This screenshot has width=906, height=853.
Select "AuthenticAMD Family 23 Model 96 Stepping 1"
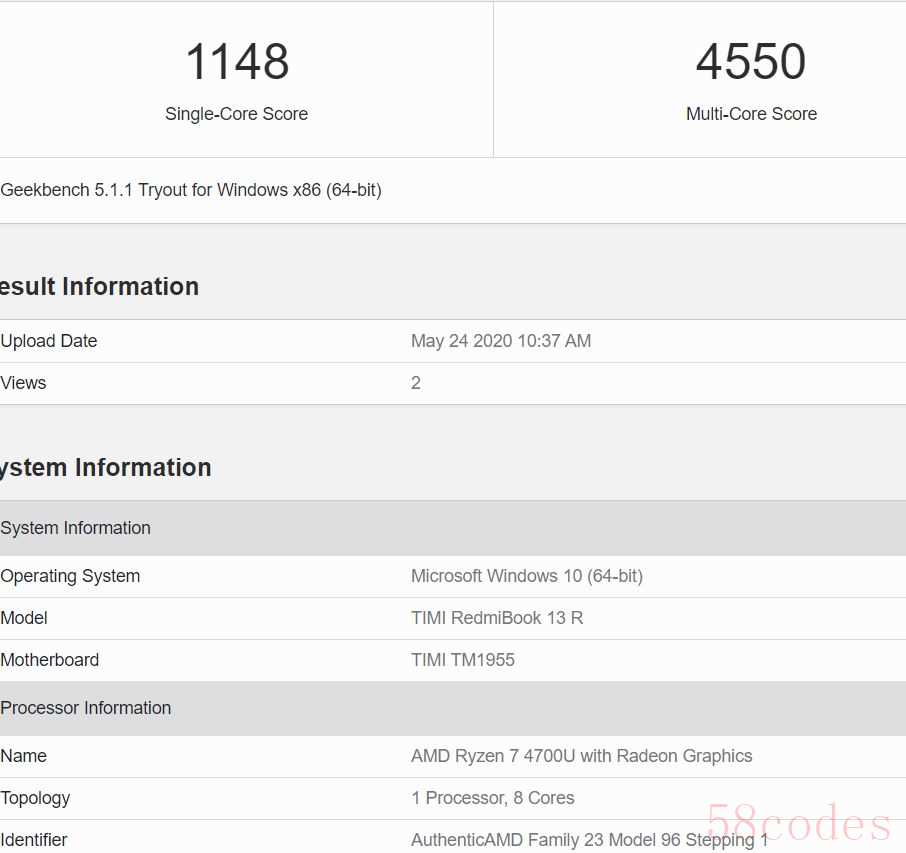(590, 840)
